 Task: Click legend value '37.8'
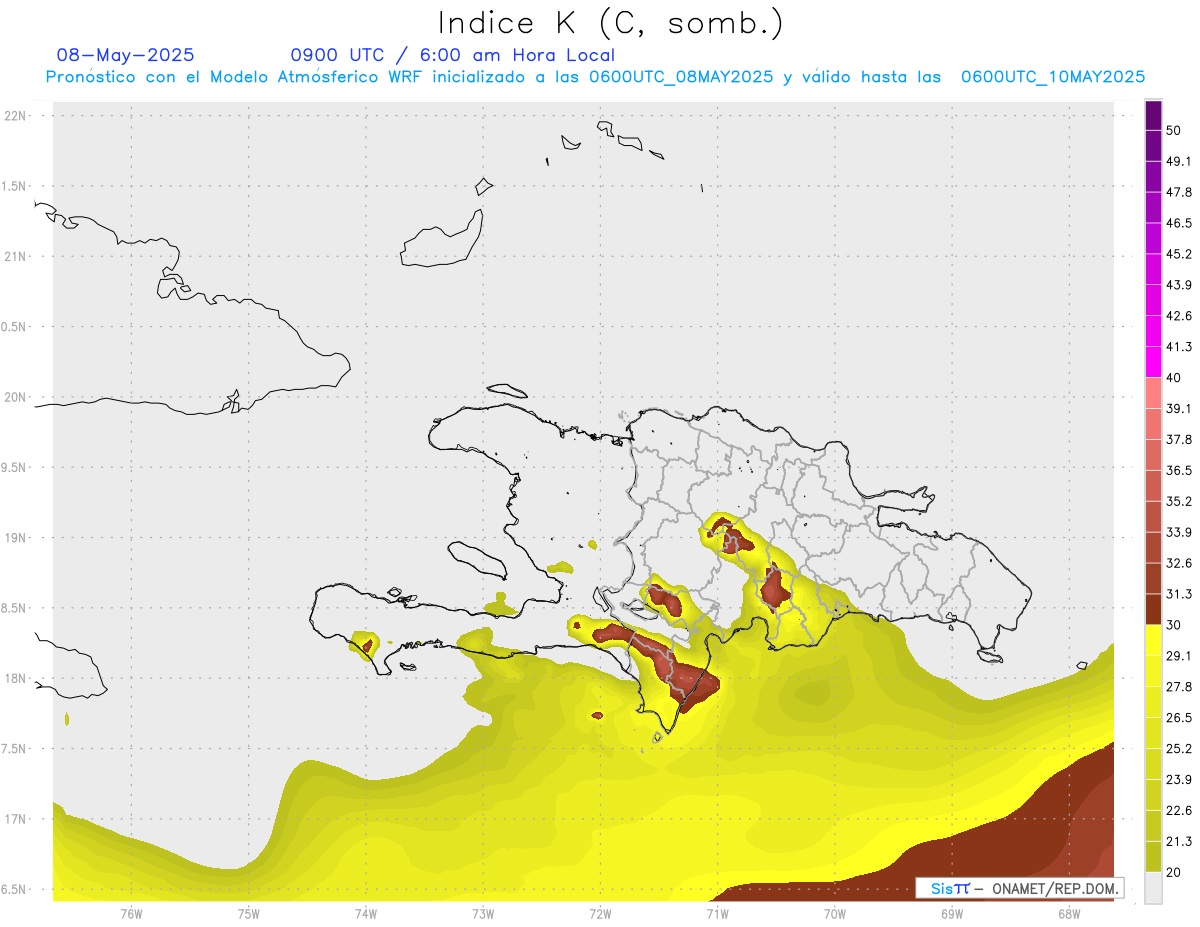(x=1179, y=440)
